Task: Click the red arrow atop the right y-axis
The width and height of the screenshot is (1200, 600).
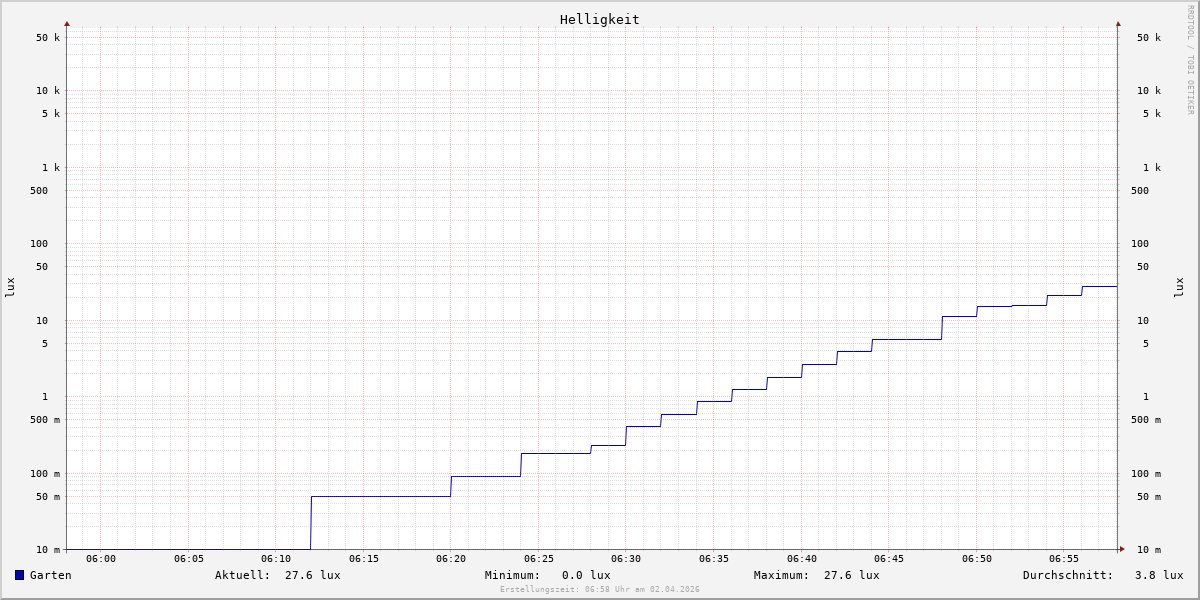Action: tap(1118, 23)
